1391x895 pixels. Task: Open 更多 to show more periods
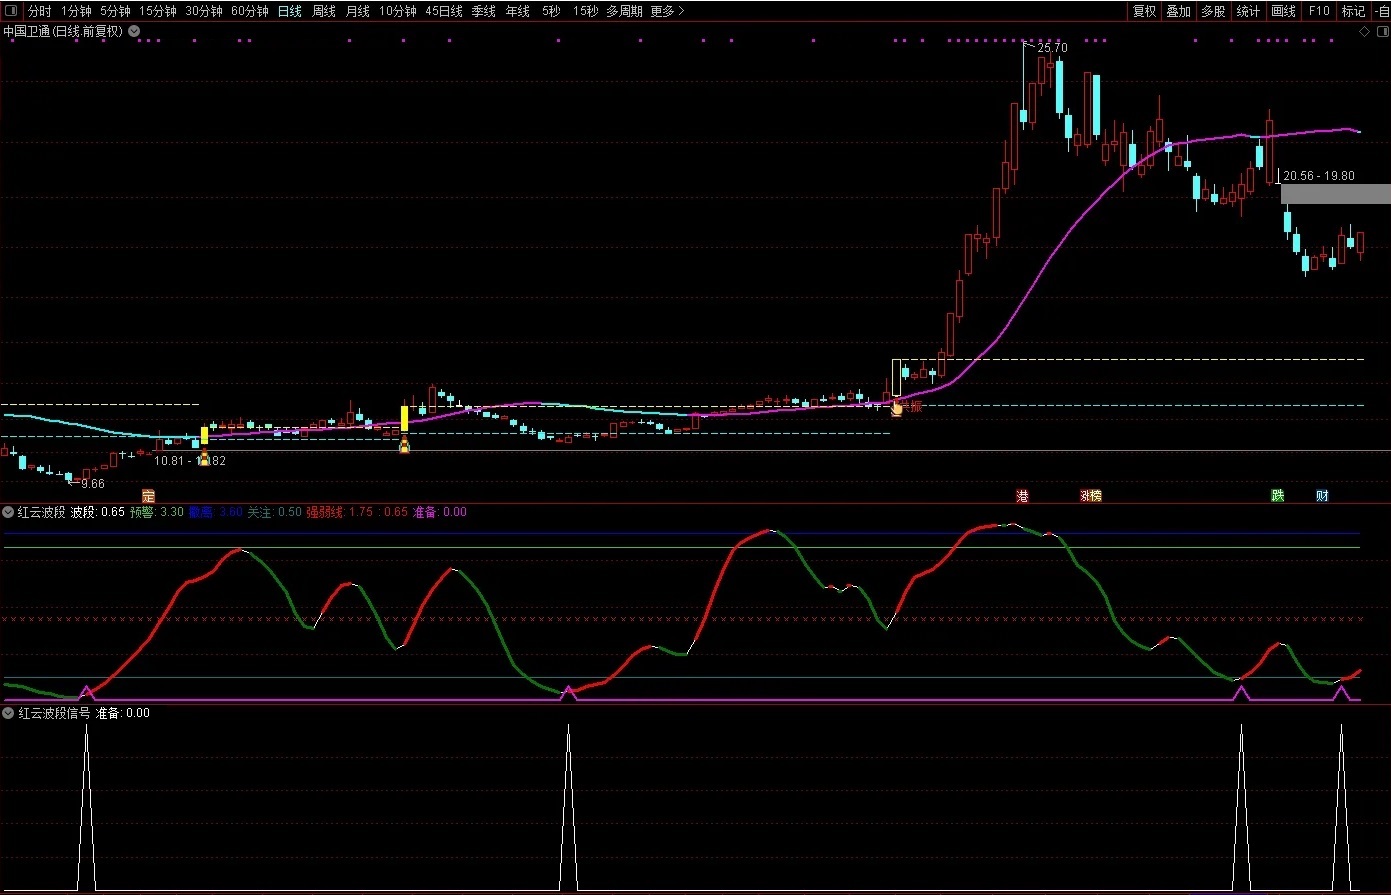667,11
